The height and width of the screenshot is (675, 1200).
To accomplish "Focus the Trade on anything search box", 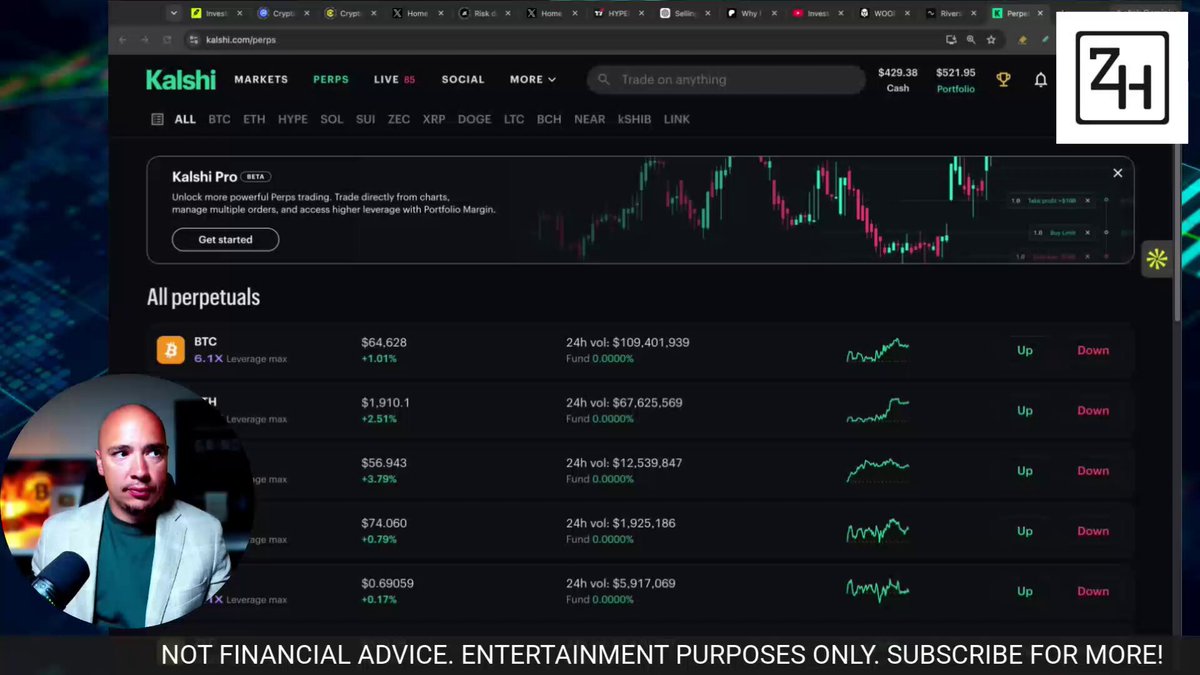I will 726,80.
